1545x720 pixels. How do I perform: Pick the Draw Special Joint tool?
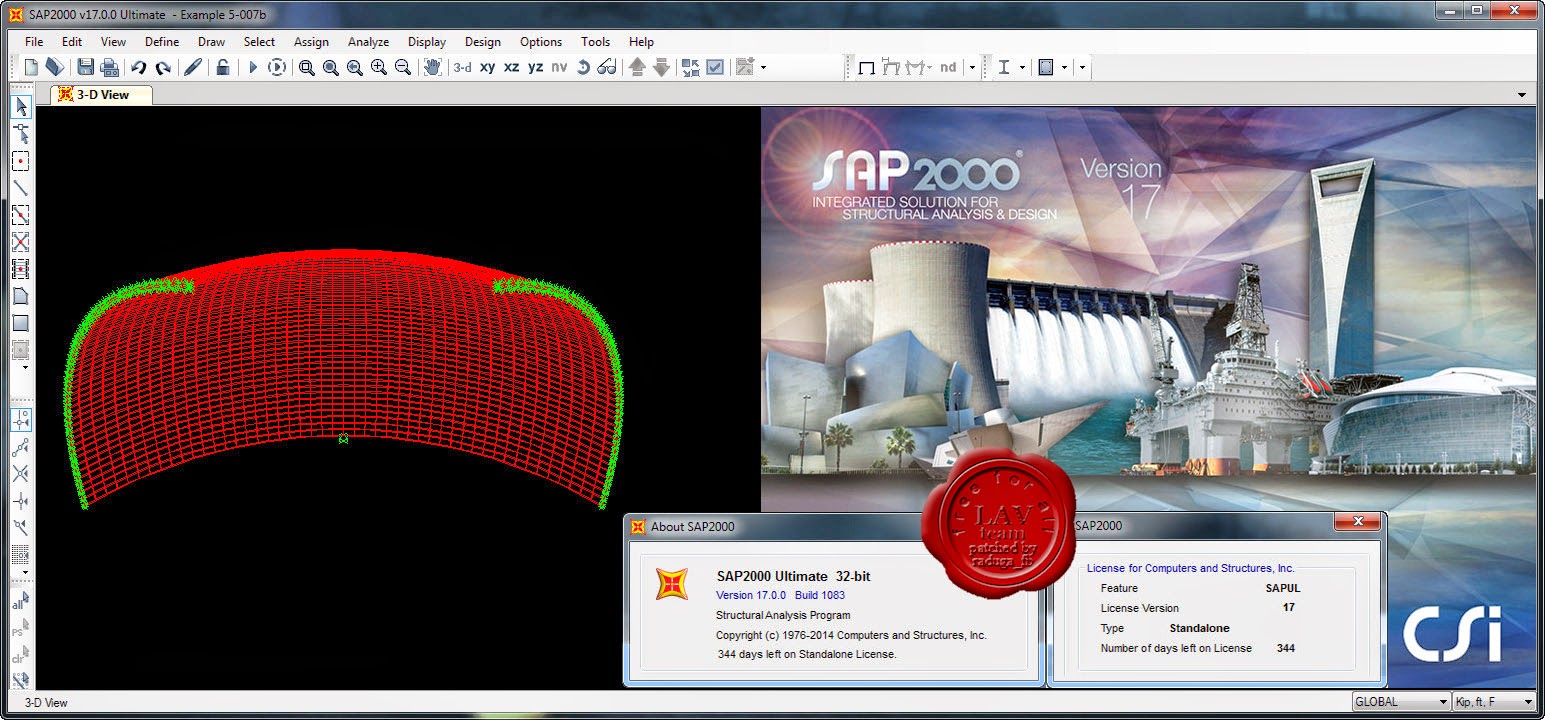pyautogui.click(x=20, y=161)
